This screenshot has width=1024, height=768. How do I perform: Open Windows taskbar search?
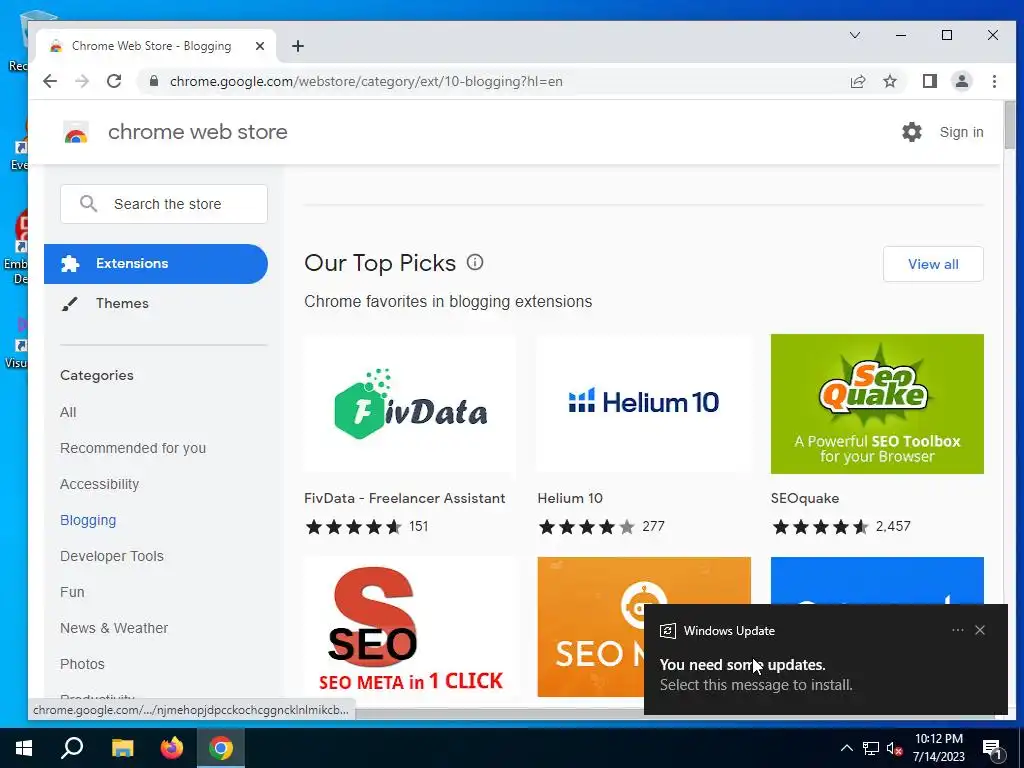(x=72, y=748)
